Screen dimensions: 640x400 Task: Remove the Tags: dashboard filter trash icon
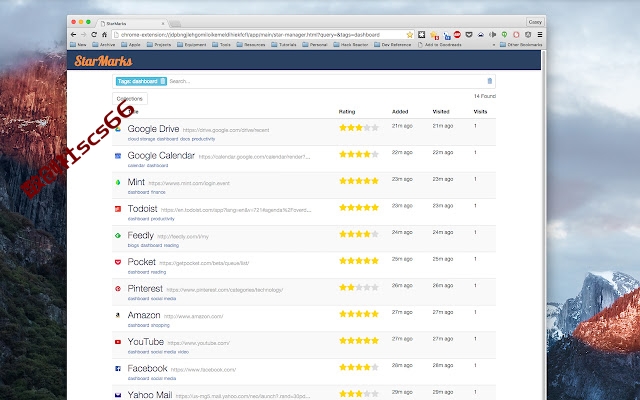pyautogui.click(x=163, y=81)
